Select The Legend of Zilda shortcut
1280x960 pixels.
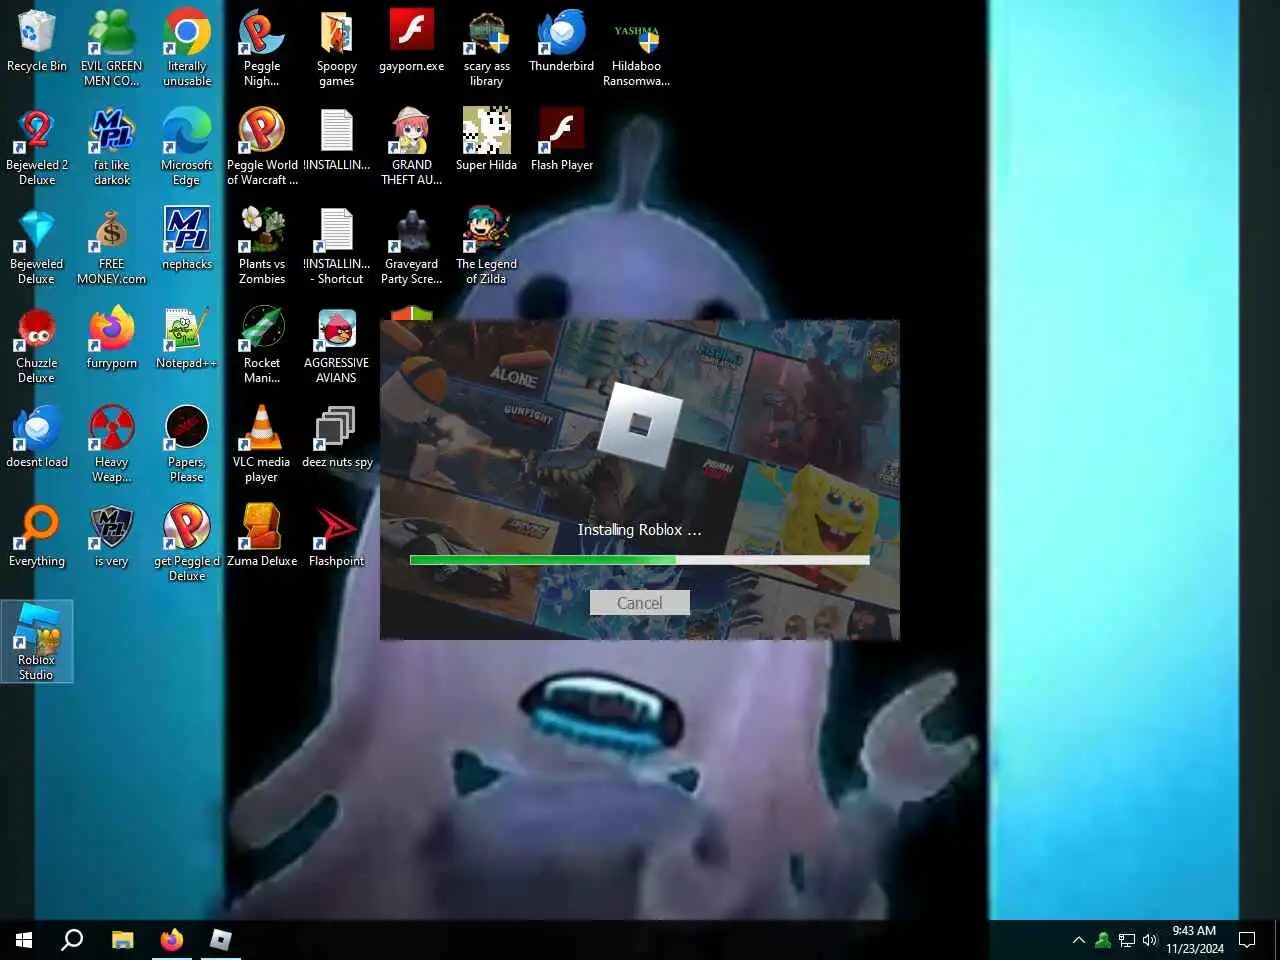[487, 246]
